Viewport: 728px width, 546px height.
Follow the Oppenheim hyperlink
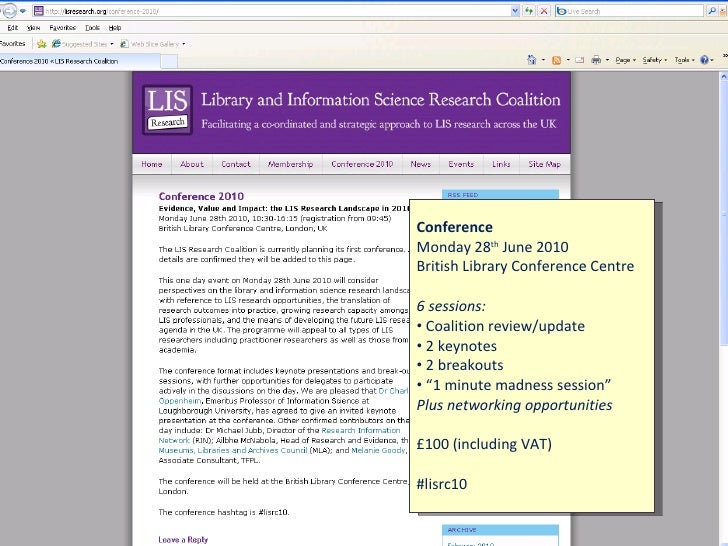click(180, 401)
